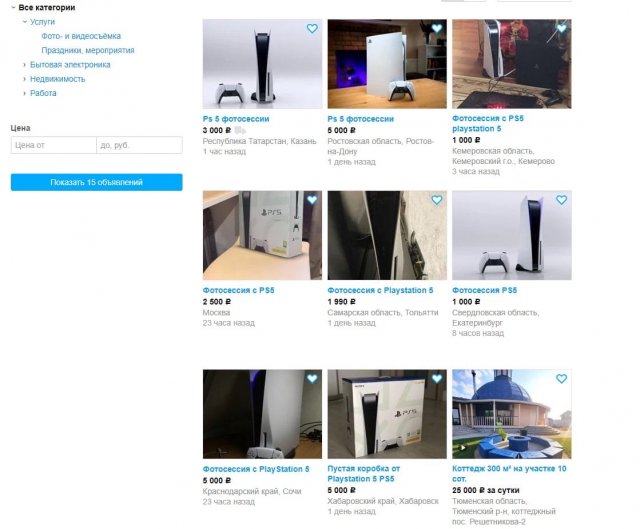Favorite the empty PS5 box listing
The height and width of the screenshot is (529, 640).
tap(437, 379)
